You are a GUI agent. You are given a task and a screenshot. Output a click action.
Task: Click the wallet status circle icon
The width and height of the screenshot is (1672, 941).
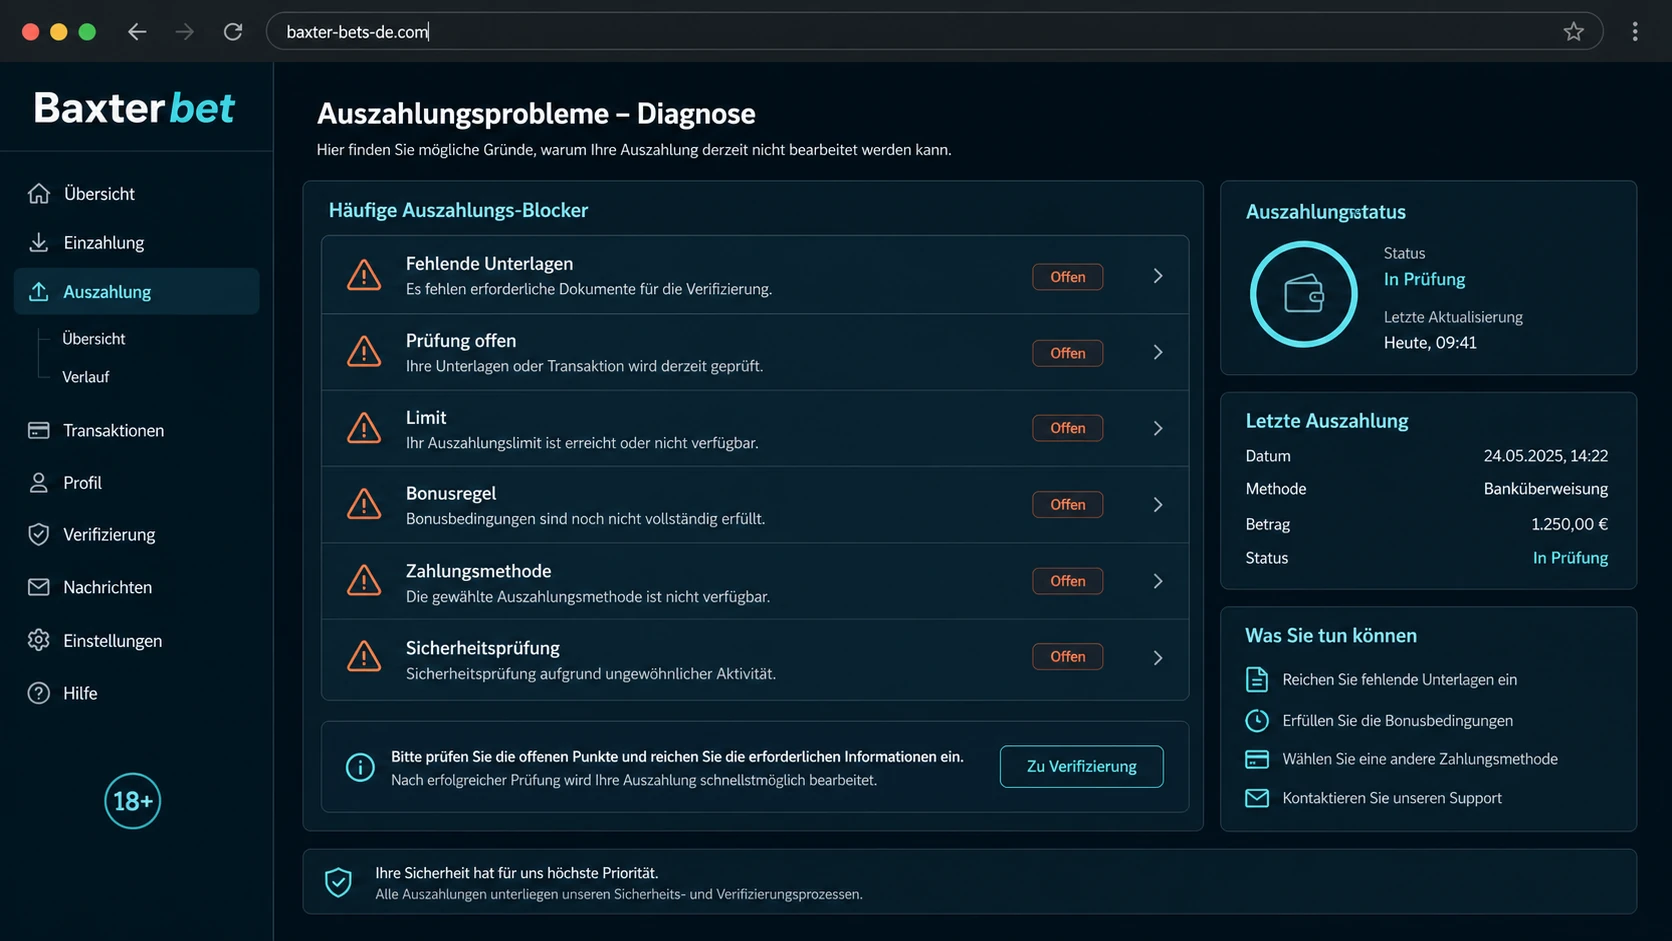click(1303, 294)
